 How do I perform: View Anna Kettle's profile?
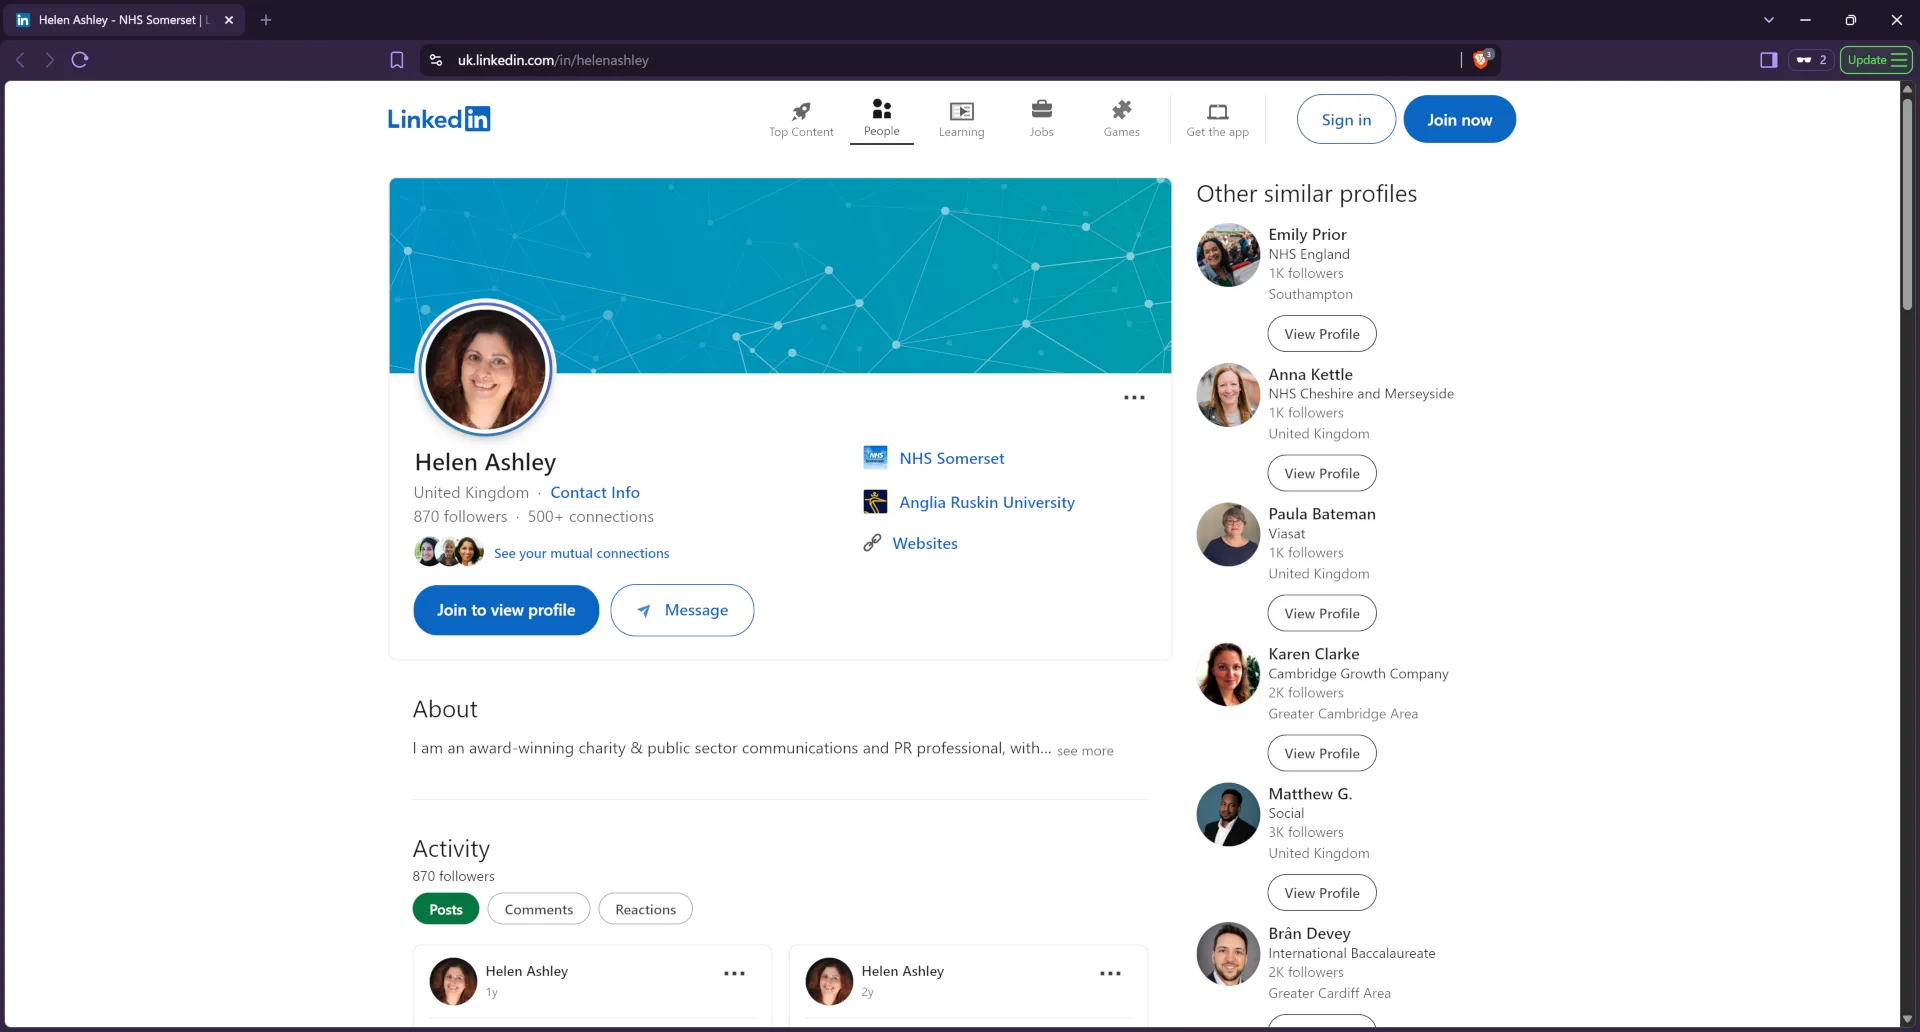(x=1322, y=474)
